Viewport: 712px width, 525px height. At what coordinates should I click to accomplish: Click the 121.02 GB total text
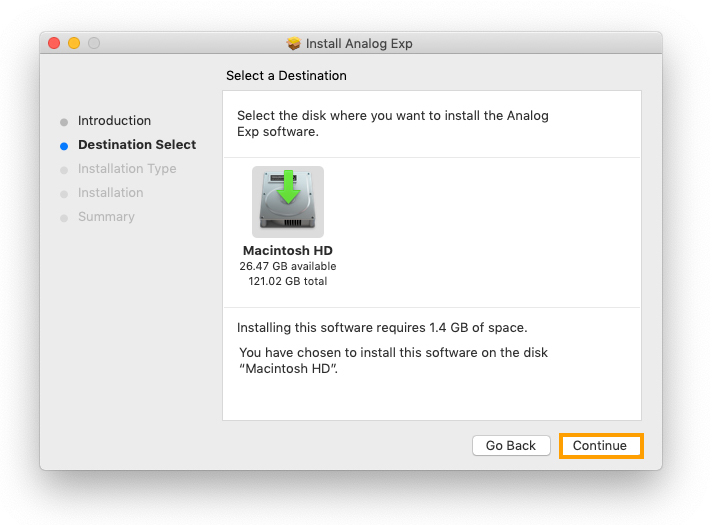(x=288, y=282)
